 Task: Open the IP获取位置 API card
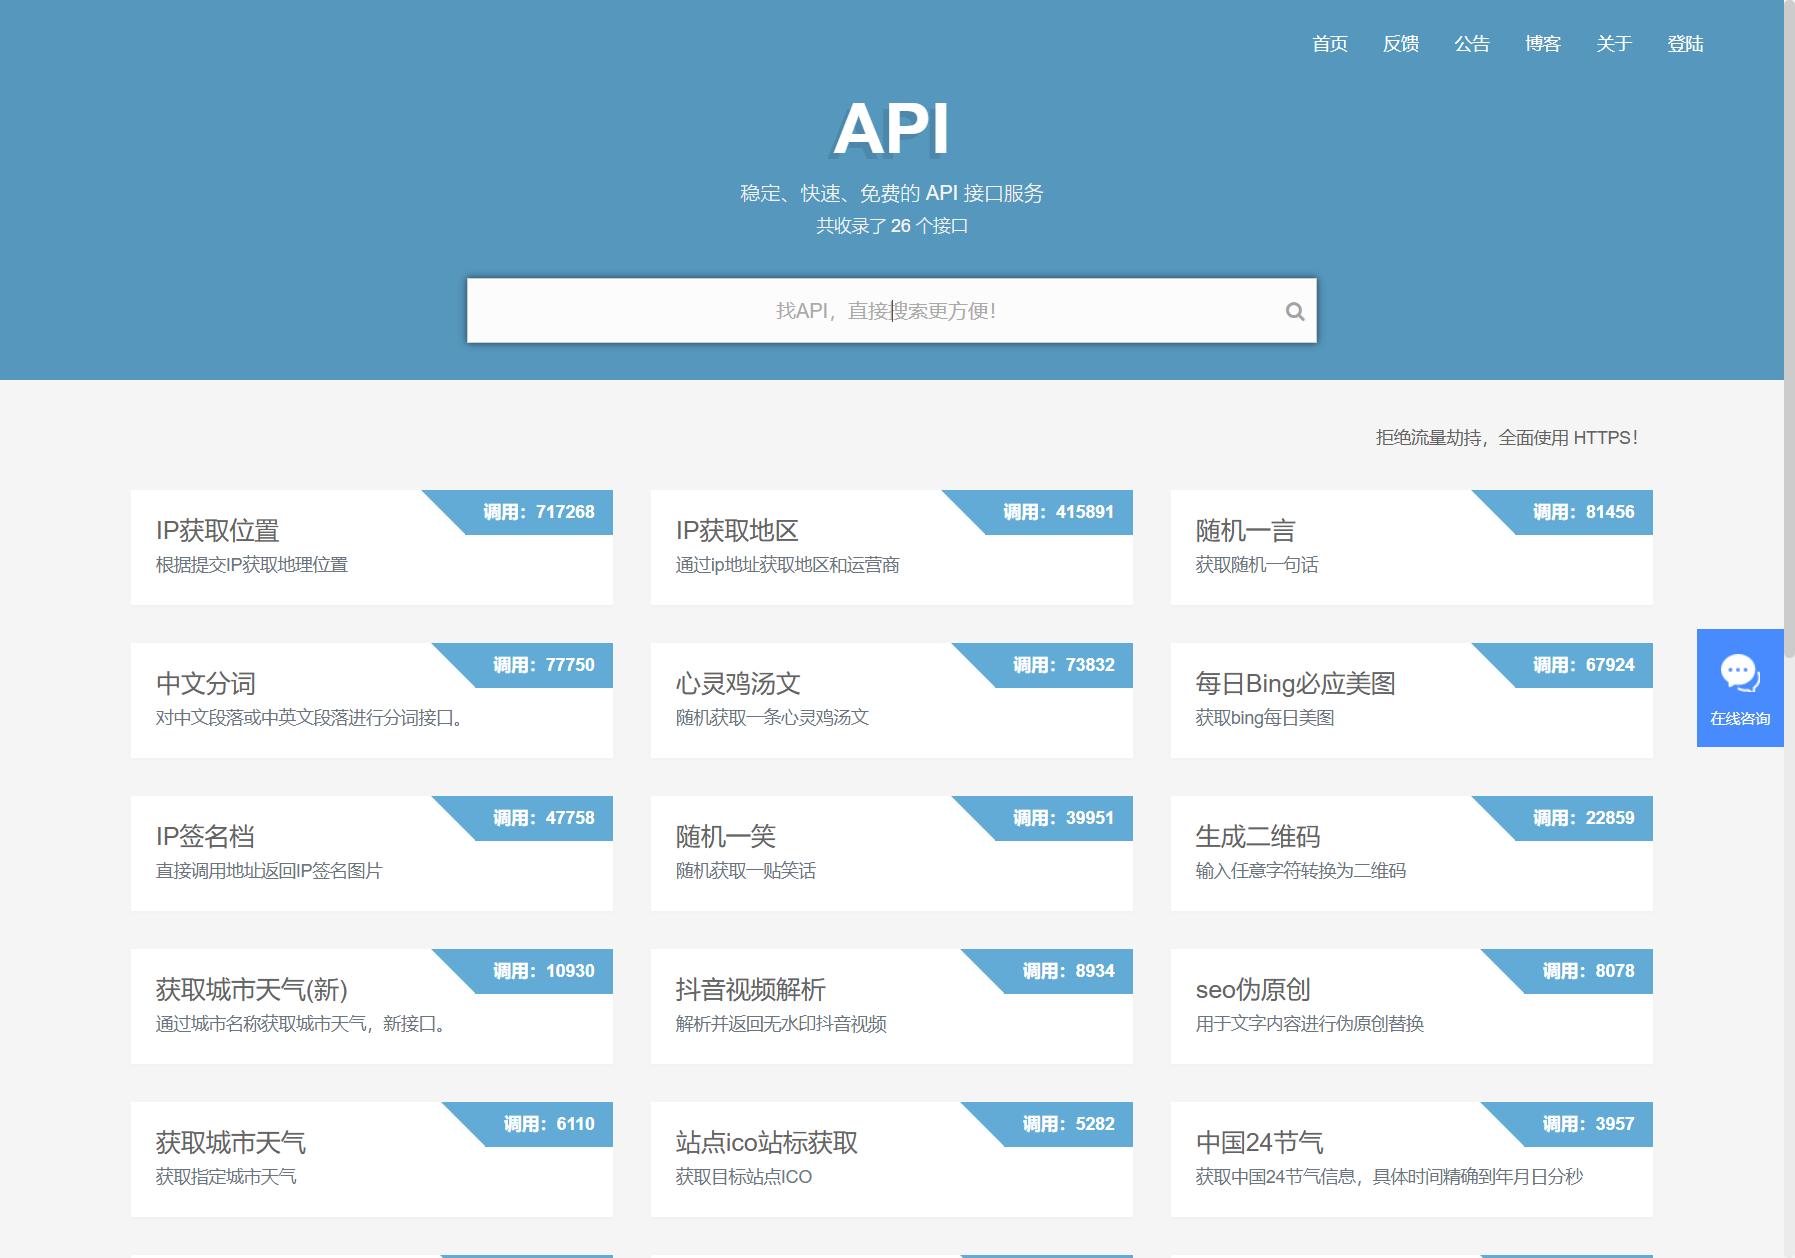tap(372, 547)
